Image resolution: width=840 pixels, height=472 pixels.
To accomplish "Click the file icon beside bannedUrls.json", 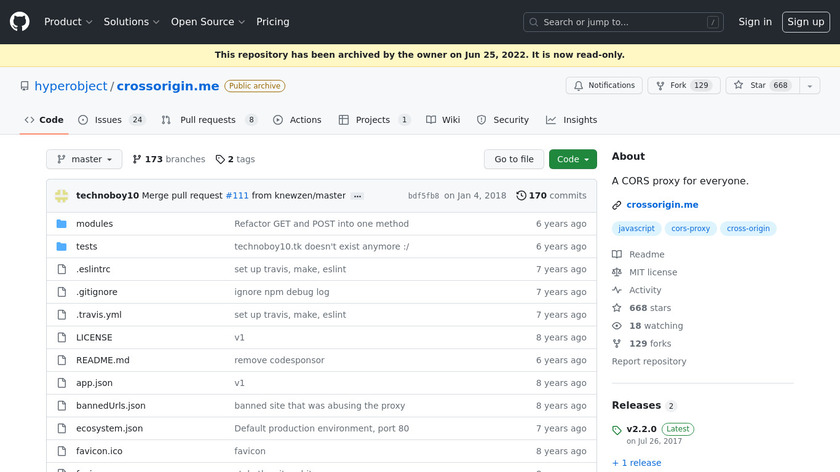I will coord(62,406).
